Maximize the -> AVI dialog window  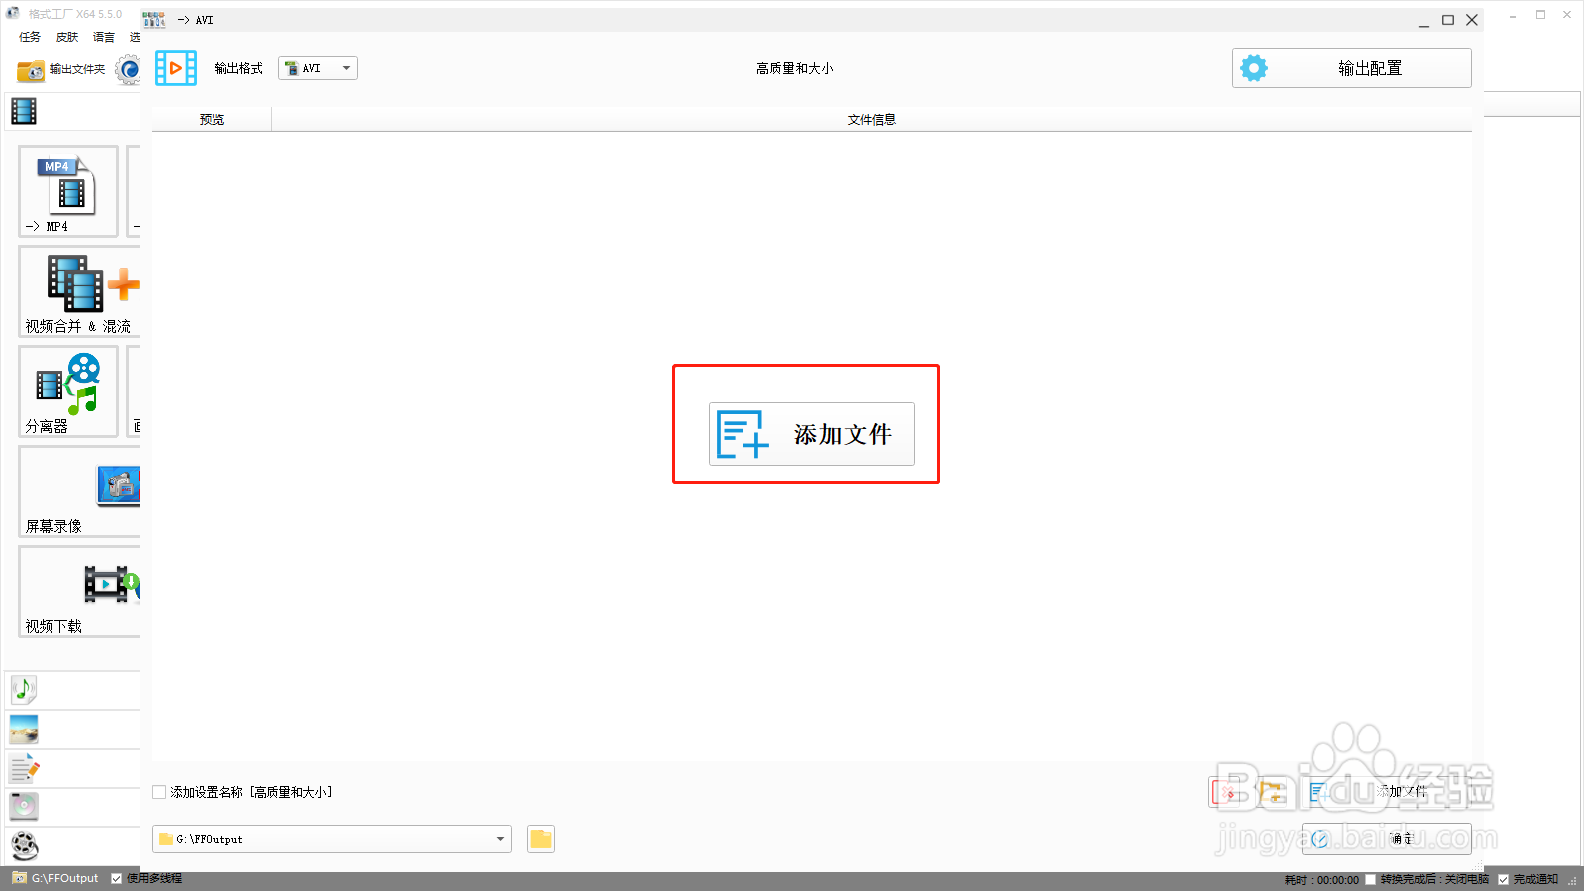click(1447, 20)
